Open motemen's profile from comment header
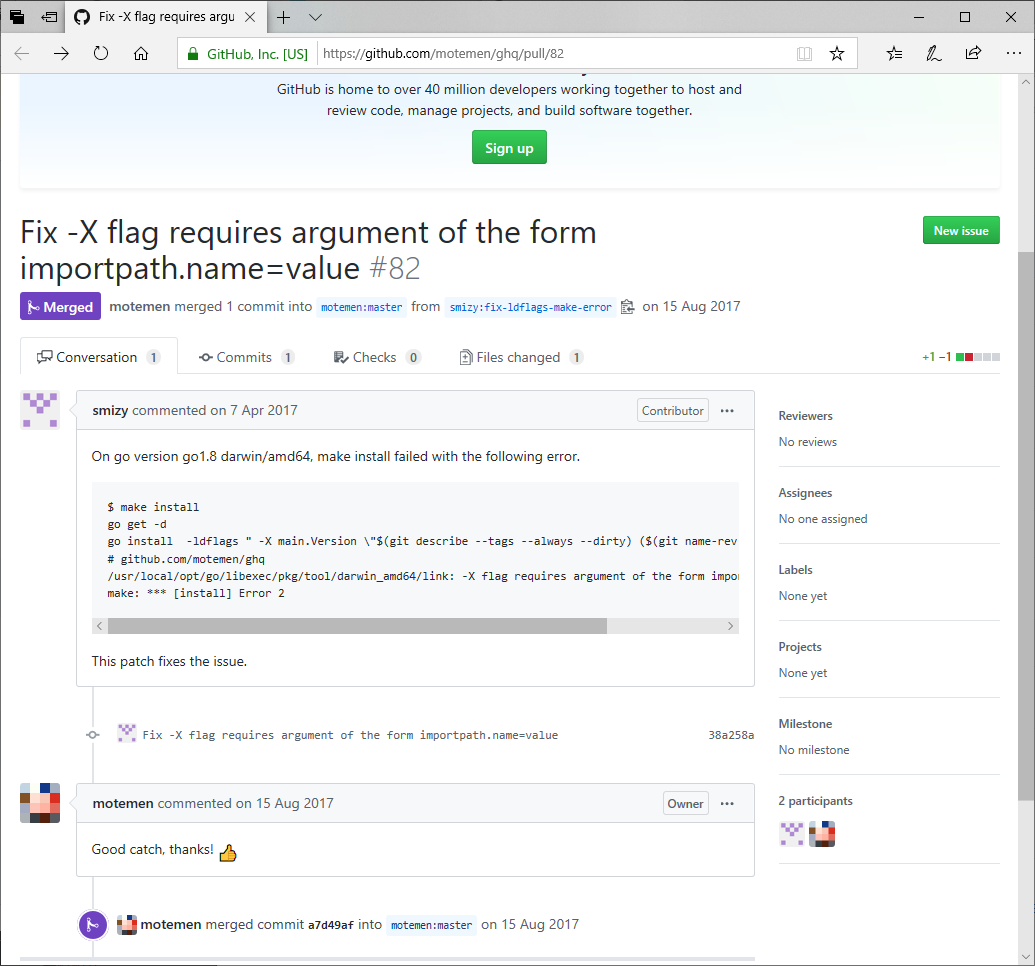 (123, 804)
